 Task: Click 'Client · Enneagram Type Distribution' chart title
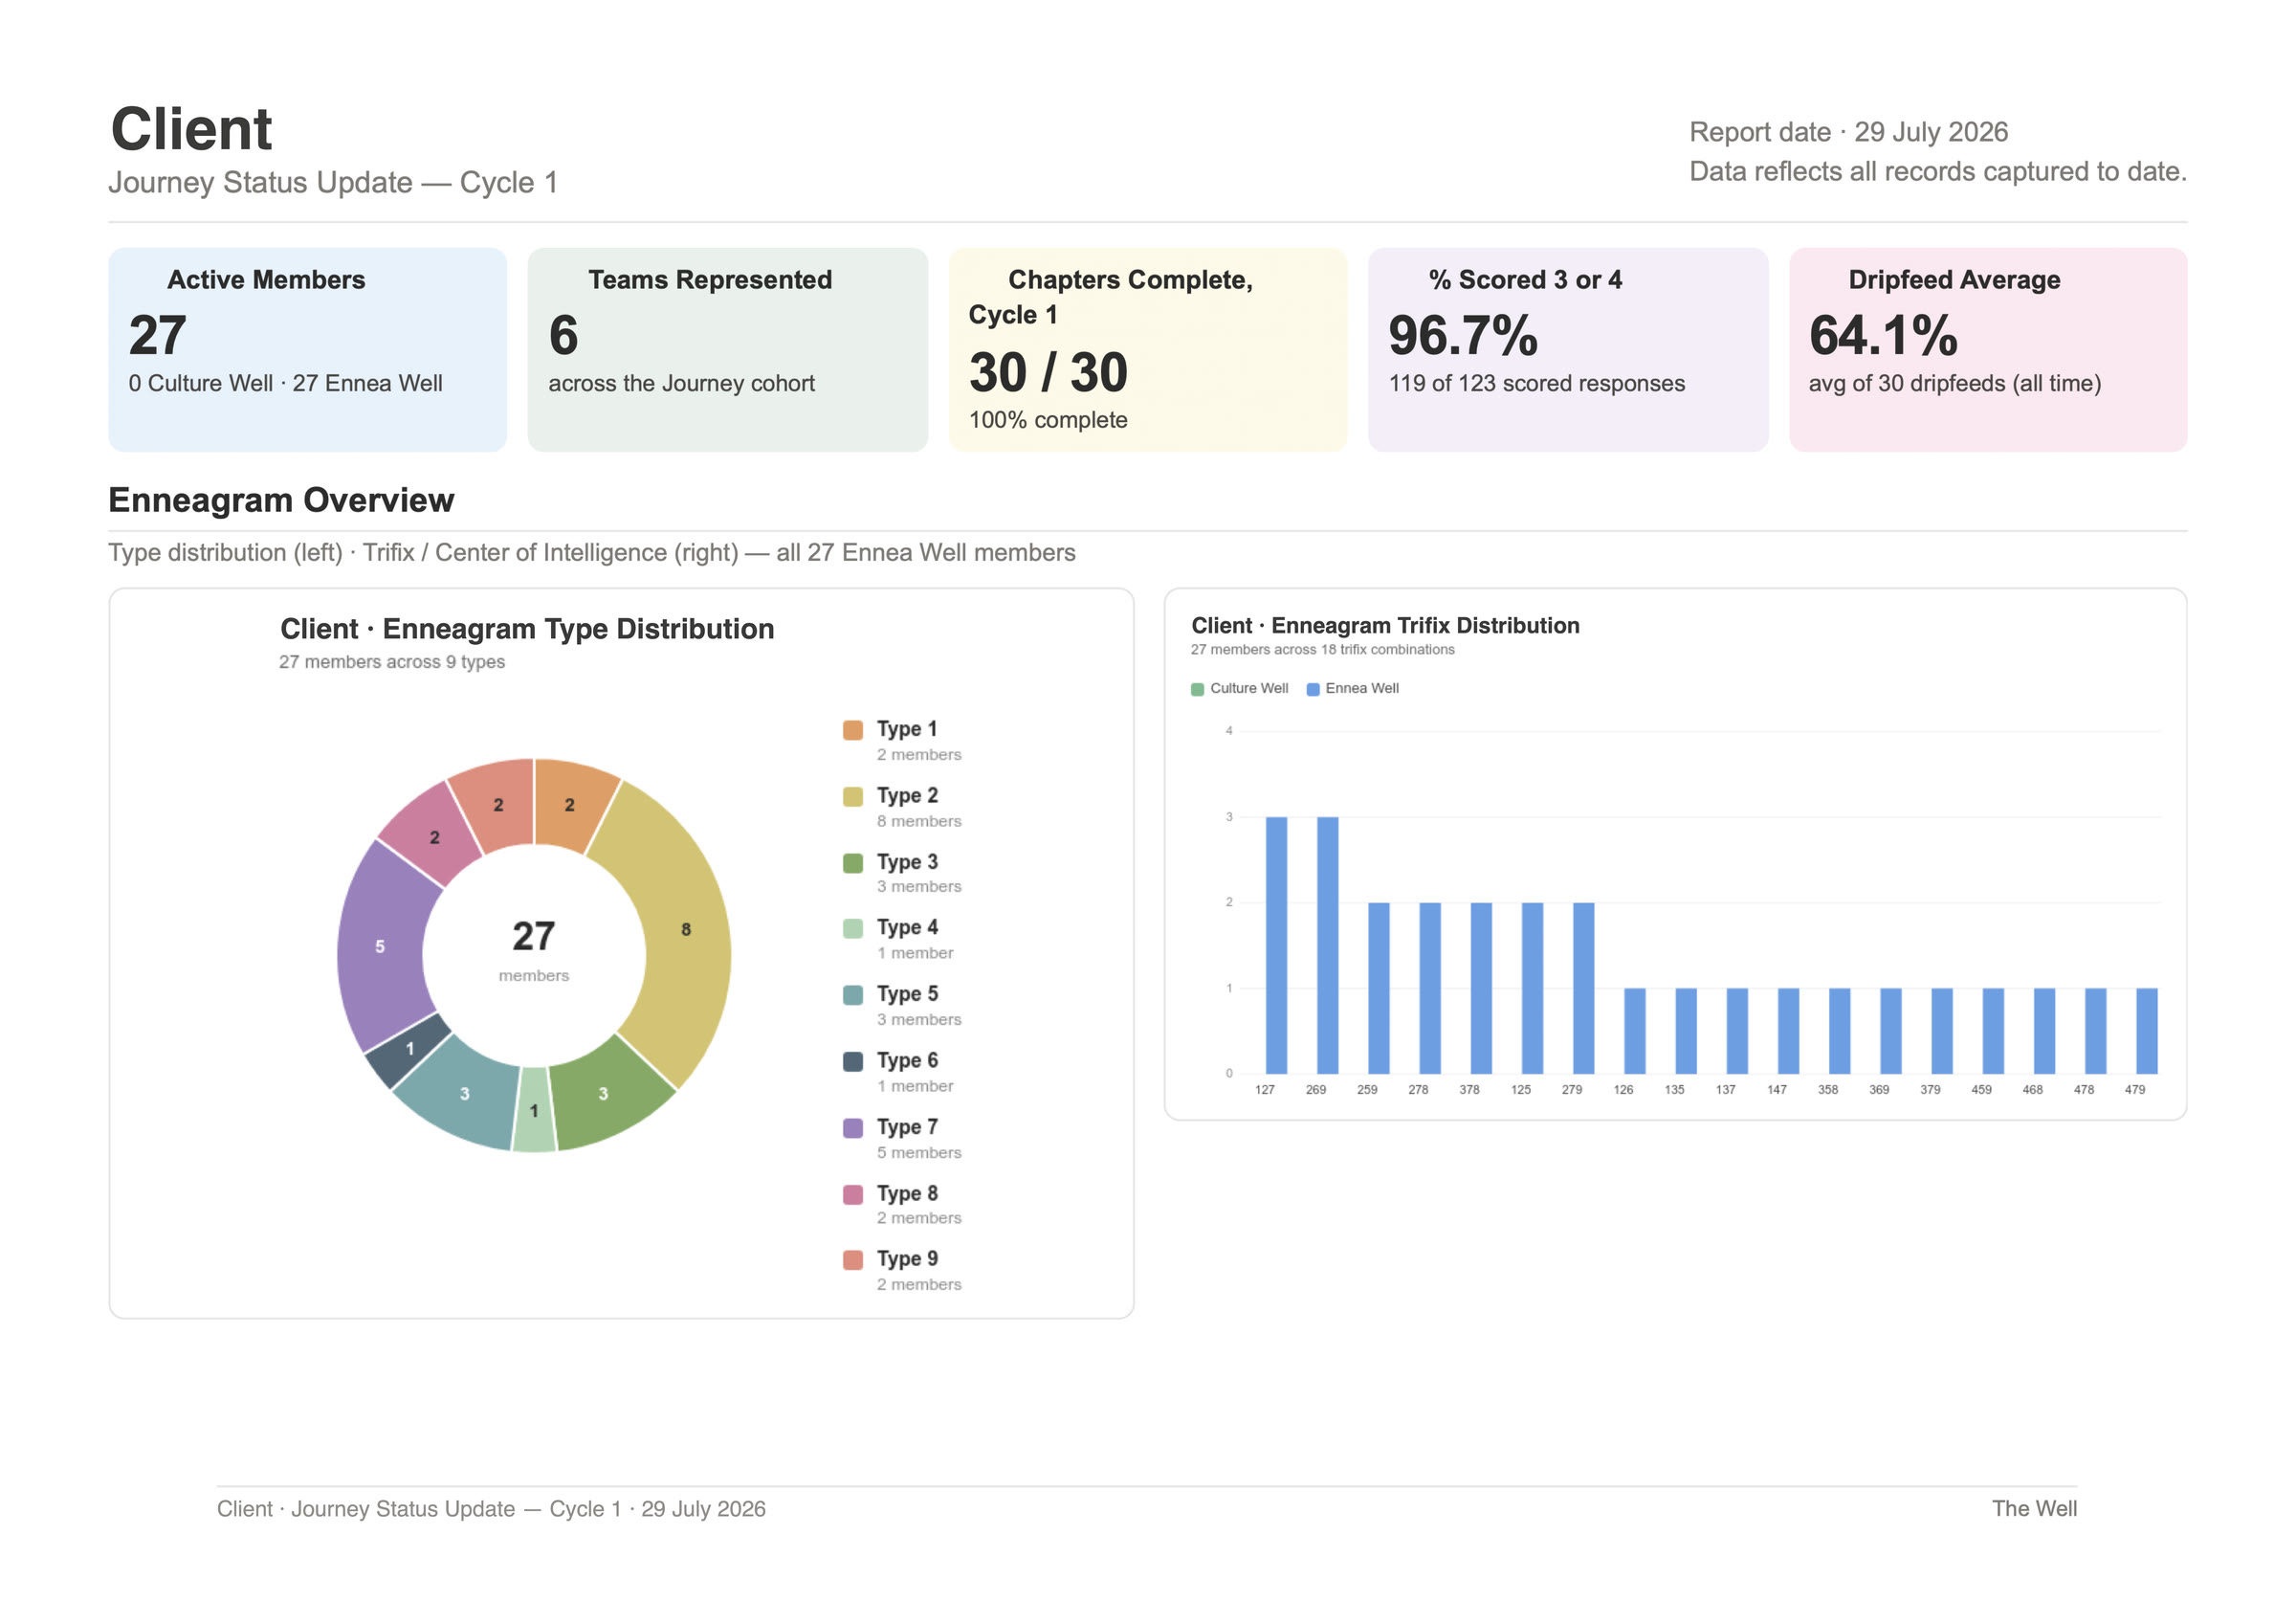tap(527, 629)
